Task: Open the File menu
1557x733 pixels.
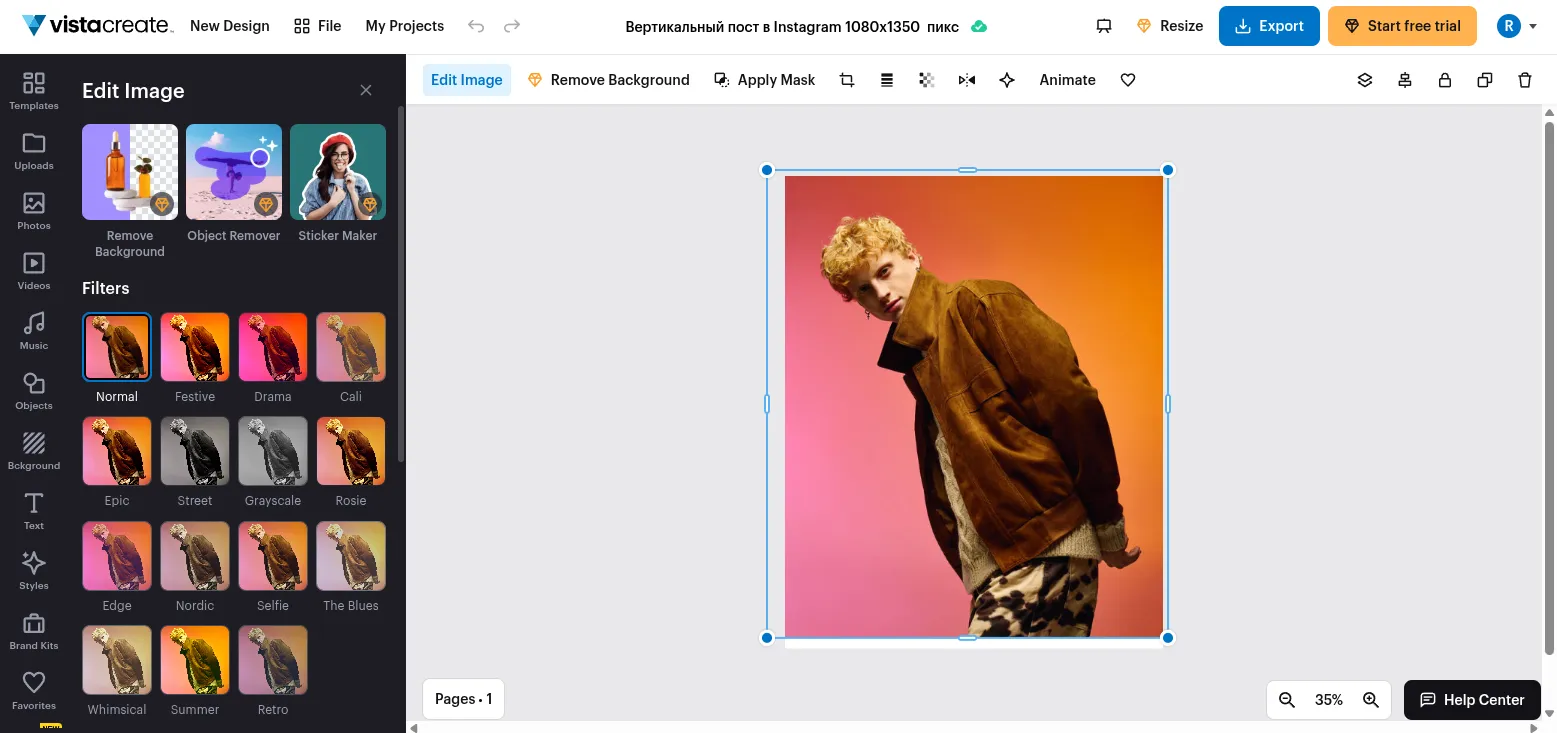Action: coord(317,25)
